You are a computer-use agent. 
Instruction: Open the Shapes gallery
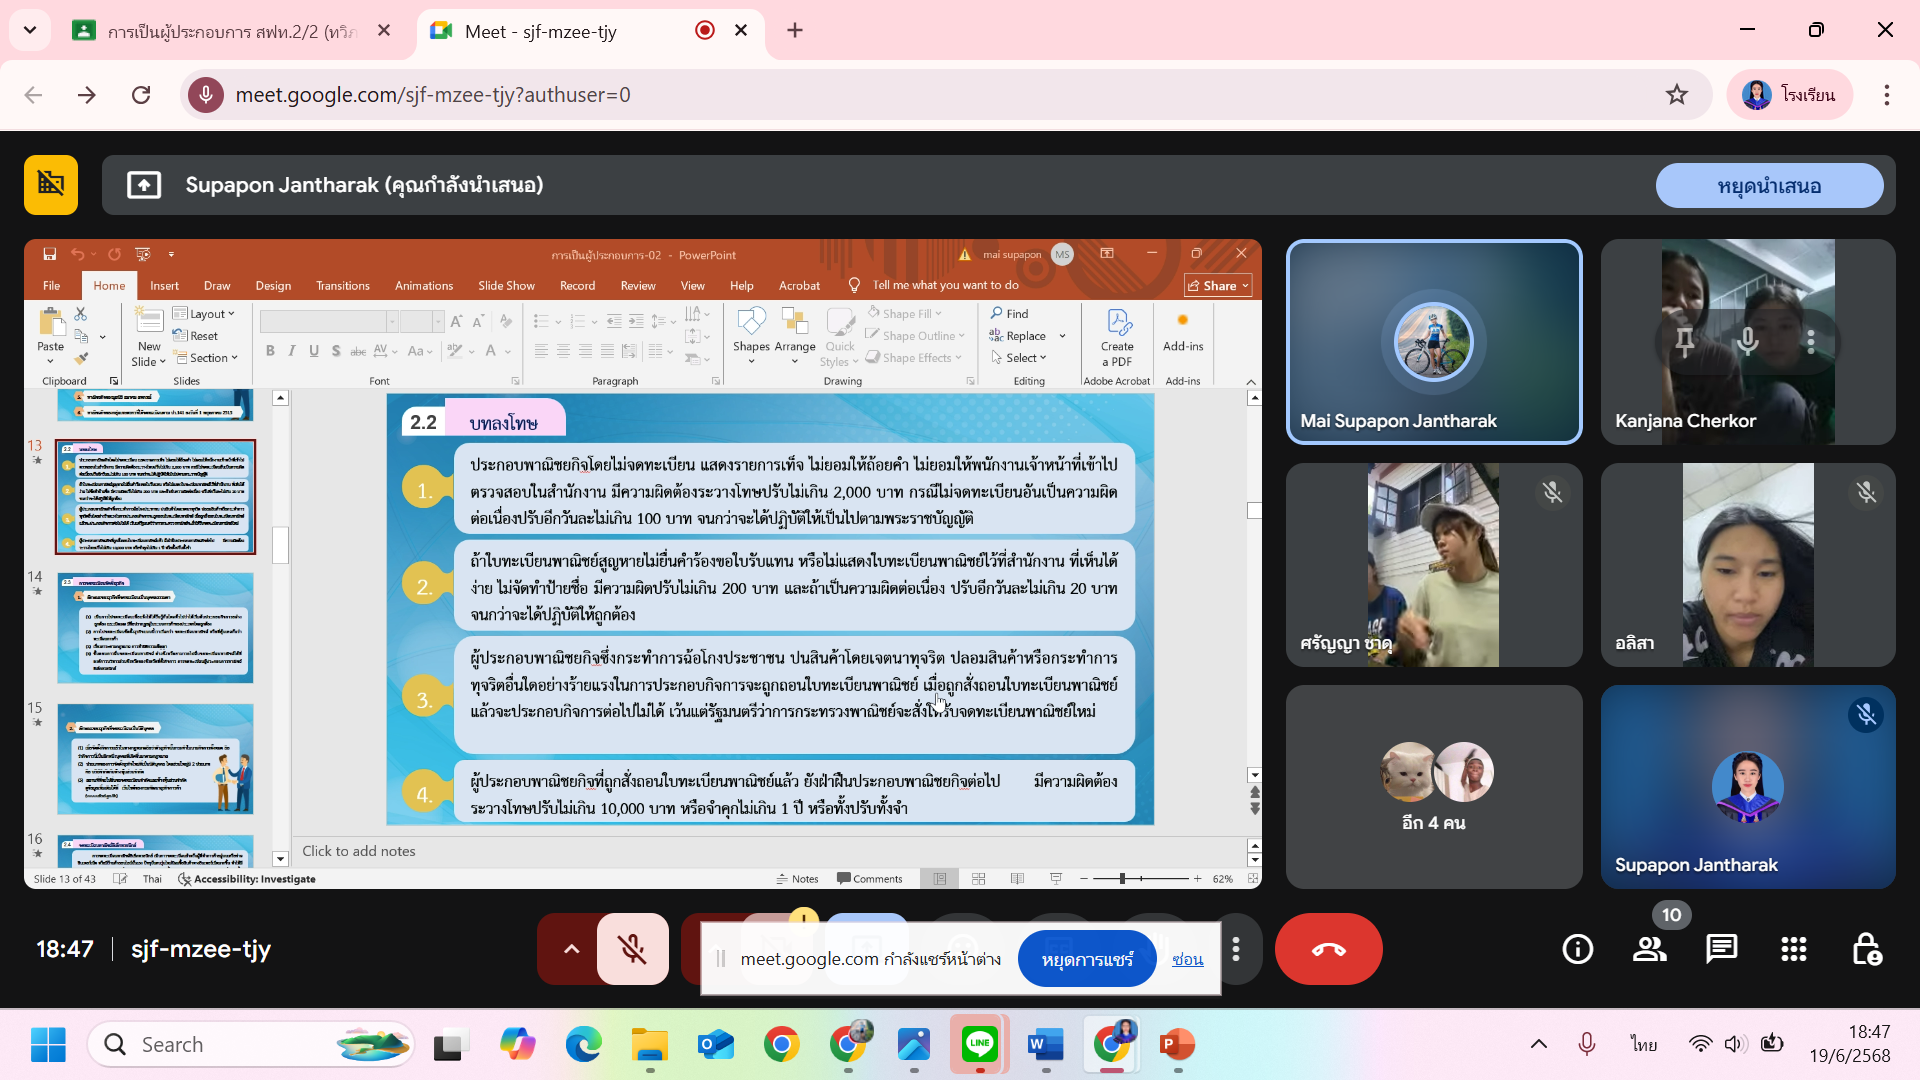[751, 335]
